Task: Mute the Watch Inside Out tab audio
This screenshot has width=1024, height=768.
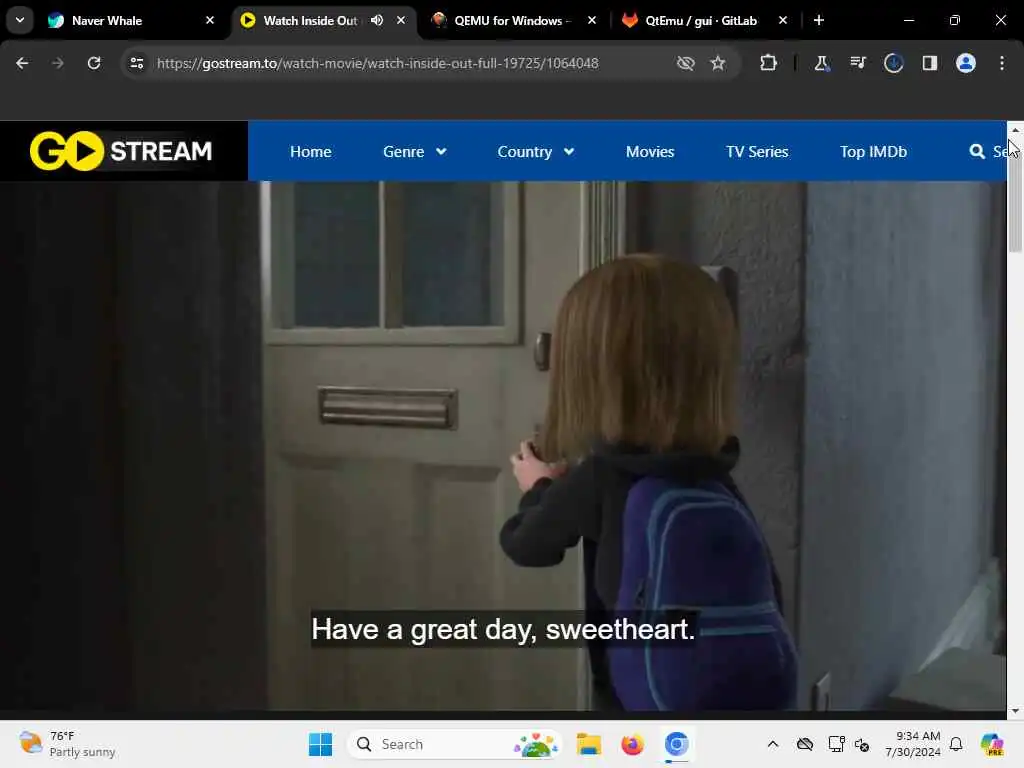Action: tap(377, 20)
